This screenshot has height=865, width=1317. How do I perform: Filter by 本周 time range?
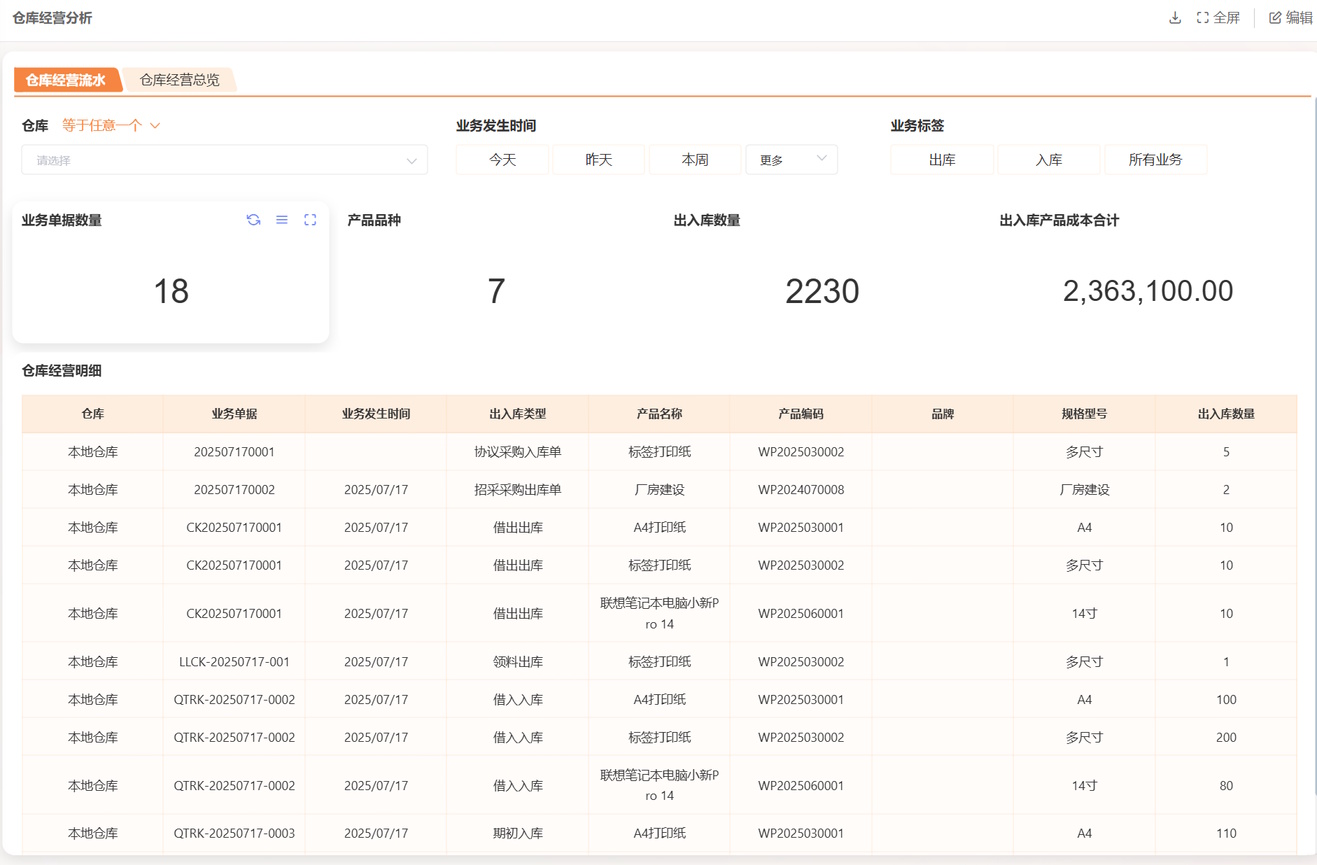[694, 160]
